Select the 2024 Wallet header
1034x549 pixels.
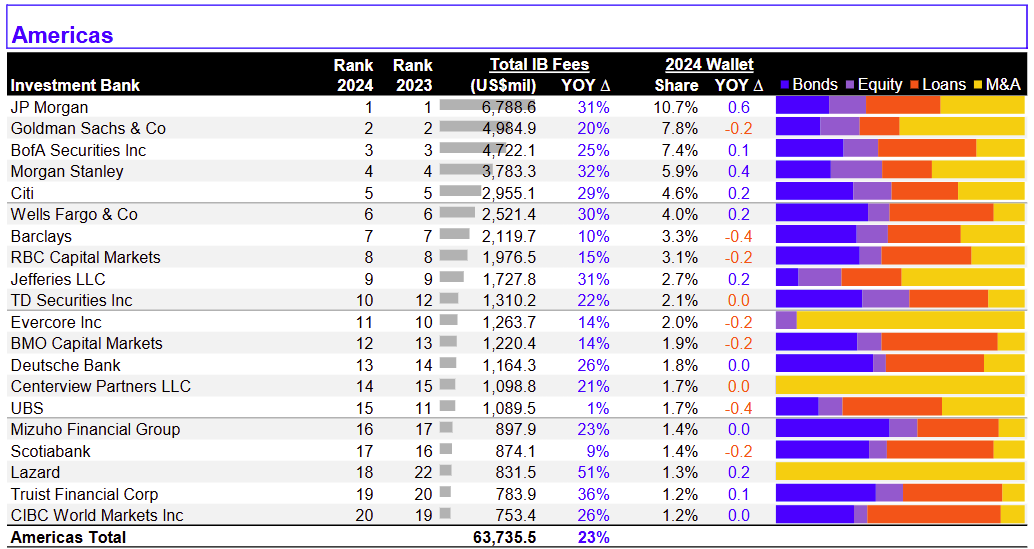point(709,65)
